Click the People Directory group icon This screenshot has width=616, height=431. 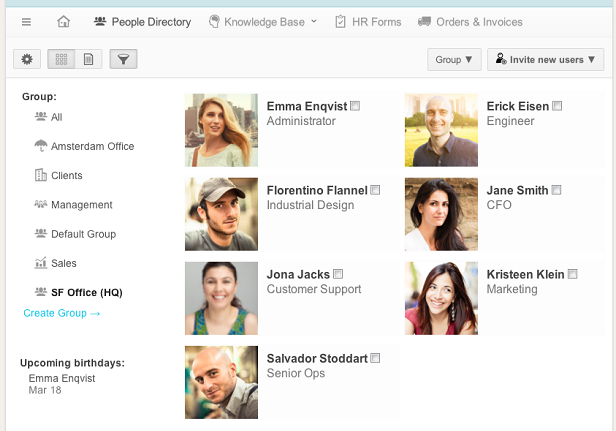tap(100, 21)
